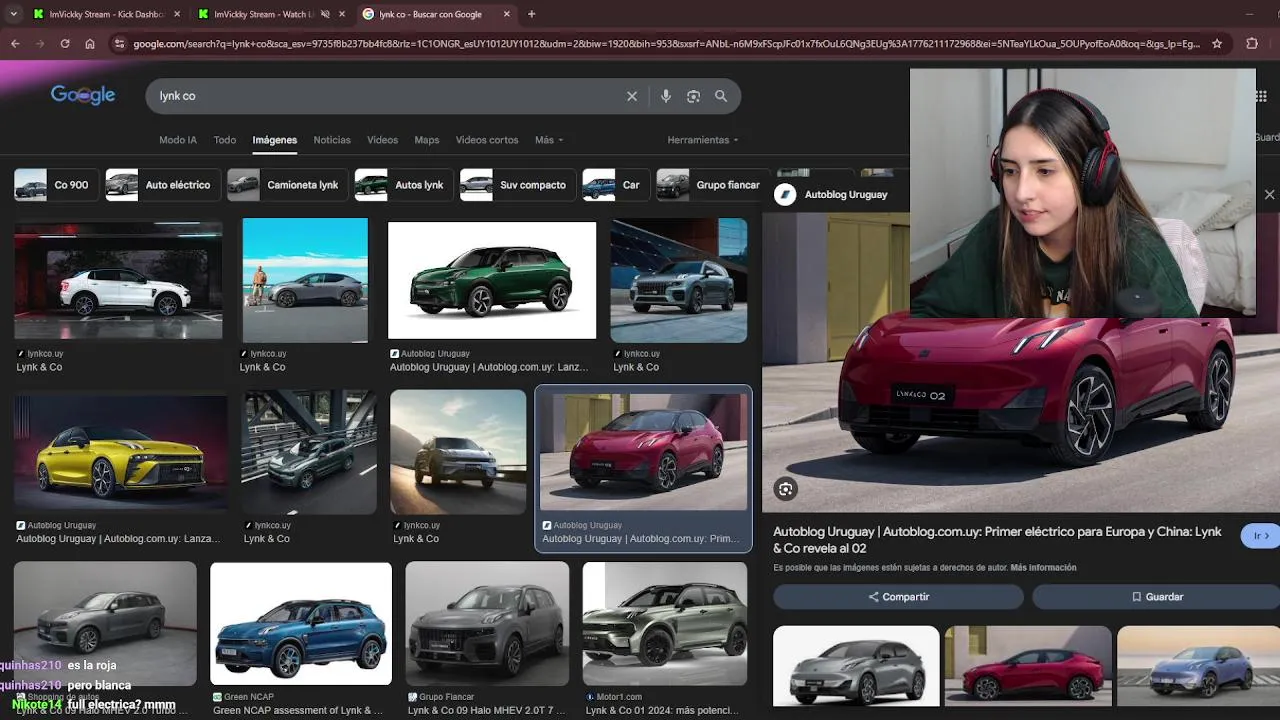Open the car under bridge lynkco.uy thumbnail
Viewport: 1280px width, 720px height.
(x=309, y=452)
